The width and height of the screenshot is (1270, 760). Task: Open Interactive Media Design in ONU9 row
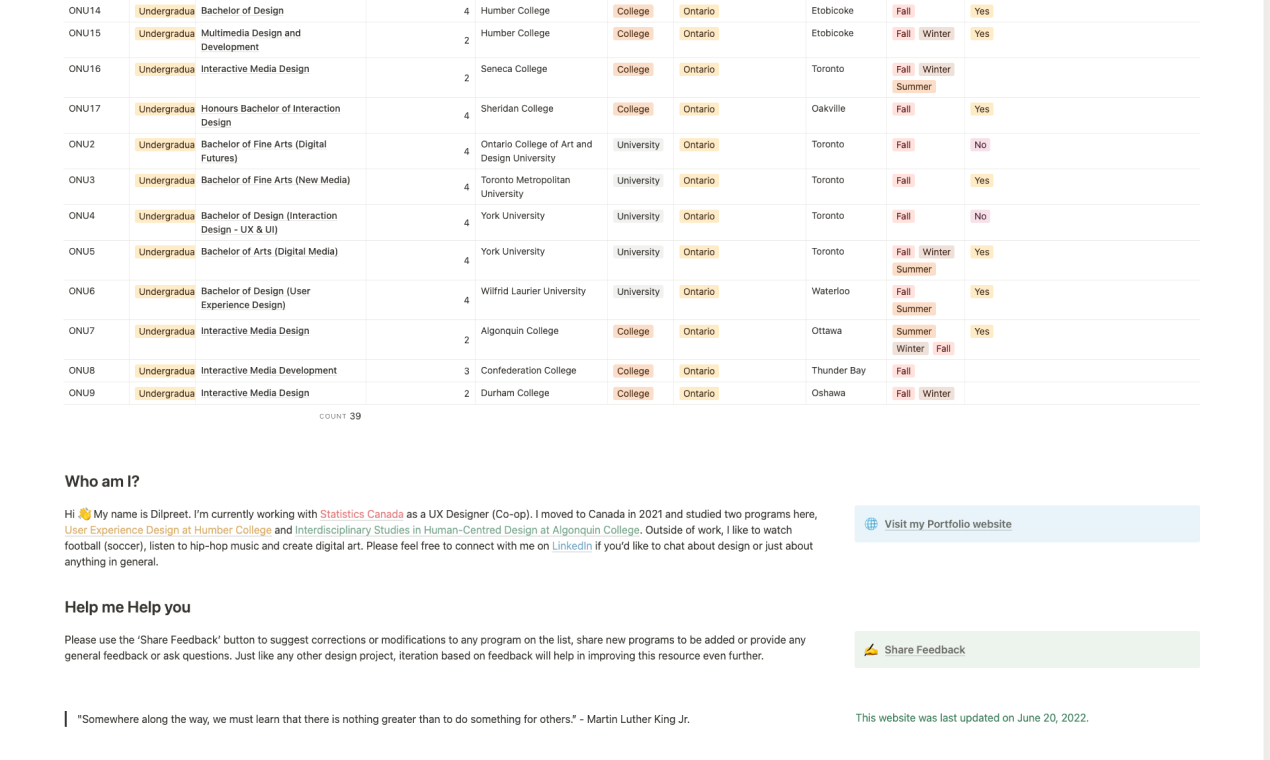click(255, 393)
